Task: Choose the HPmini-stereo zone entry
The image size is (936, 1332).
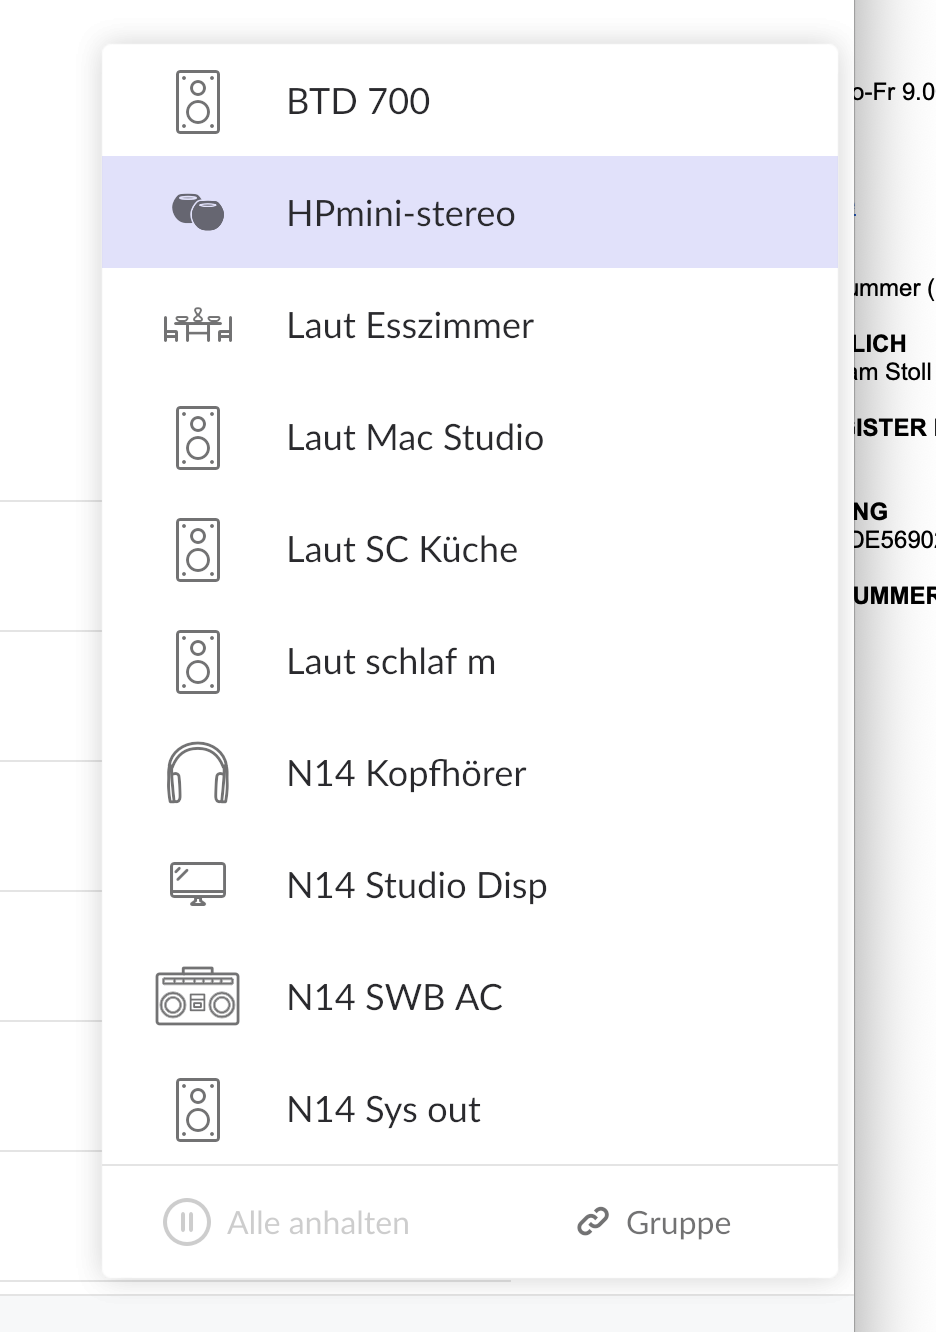Action: click(x=470, y=212)
